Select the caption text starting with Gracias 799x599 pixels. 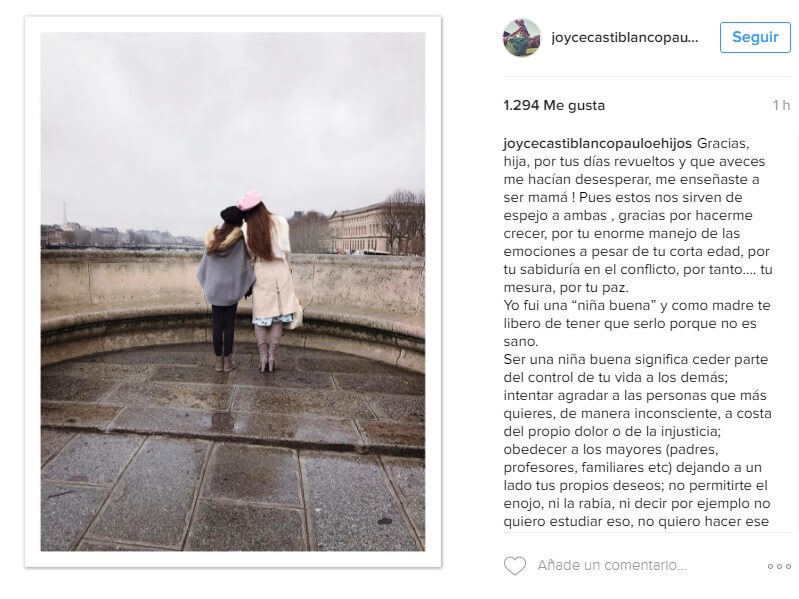(x=637, y=215)
